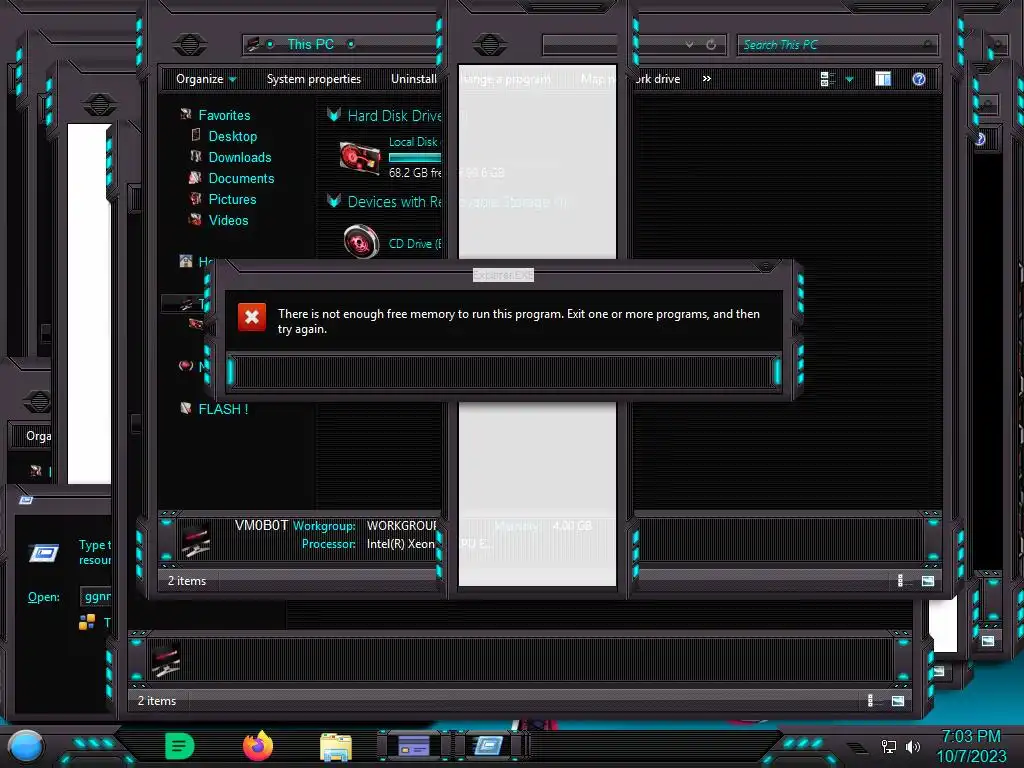This screenshot has width=1024, height=768.
Task: Launch the green notes app from the taskbar
Action: pyautogui.click(x=180, y=746)
